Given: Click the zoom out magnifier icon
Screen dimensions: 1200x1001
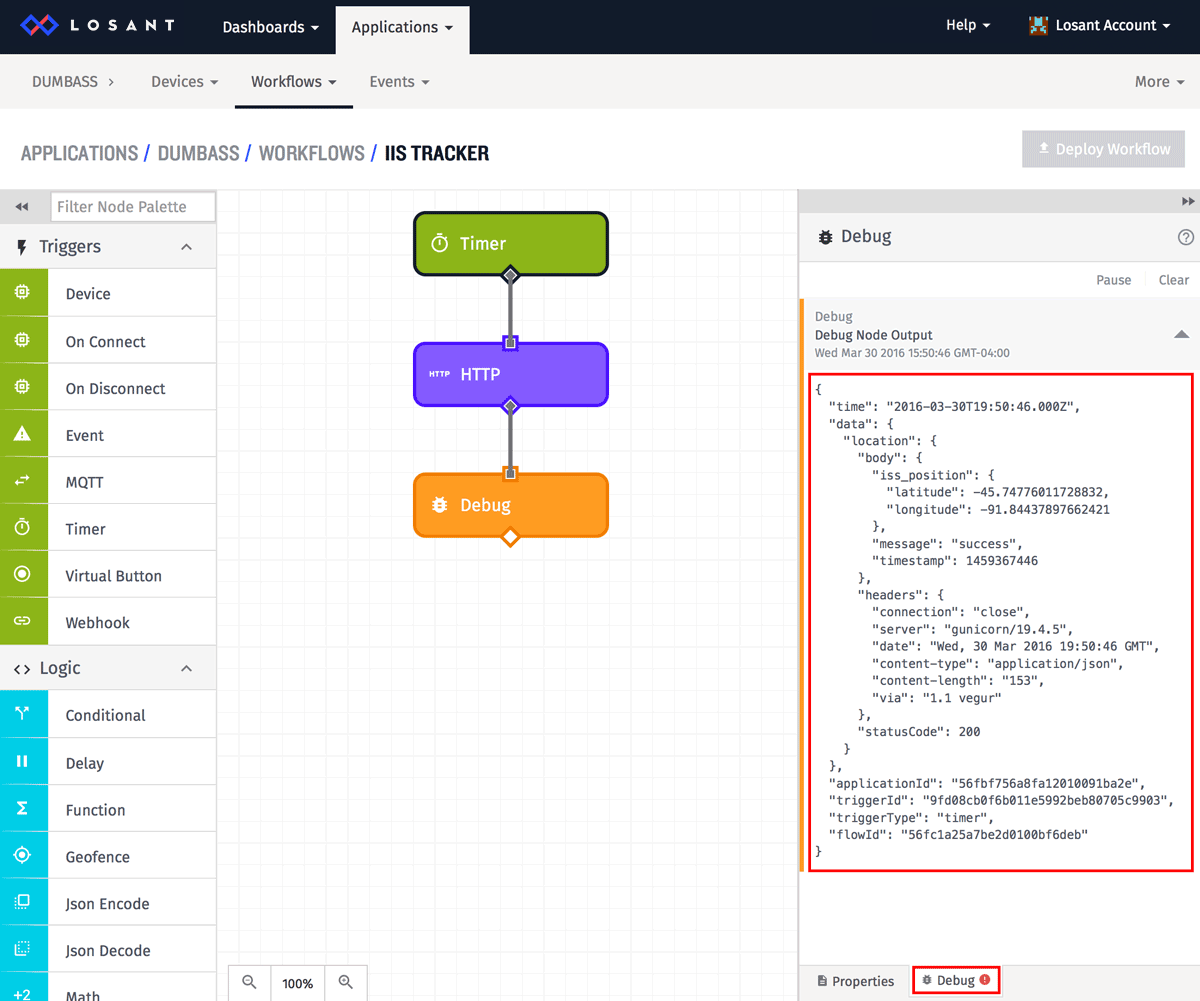Looking at the screenshot, I should coord(250,983).
